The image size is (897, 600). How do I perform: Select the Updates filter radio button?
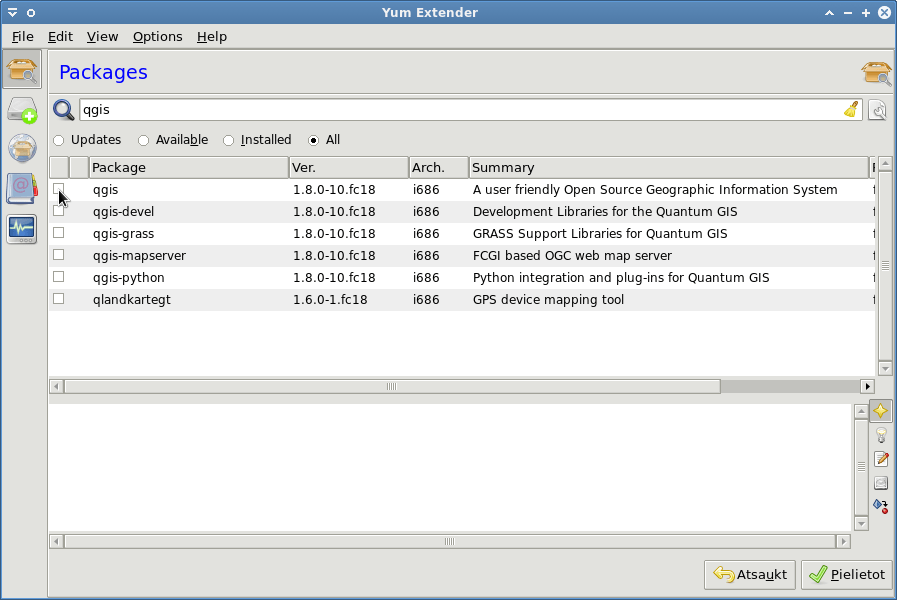click(58, 140)
